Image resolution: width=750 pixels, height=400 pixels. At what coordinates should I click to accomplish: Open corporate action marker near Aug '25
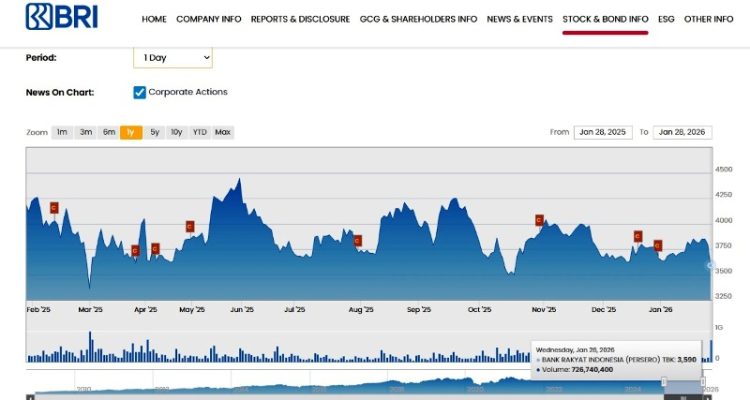[x=357, y=240]
